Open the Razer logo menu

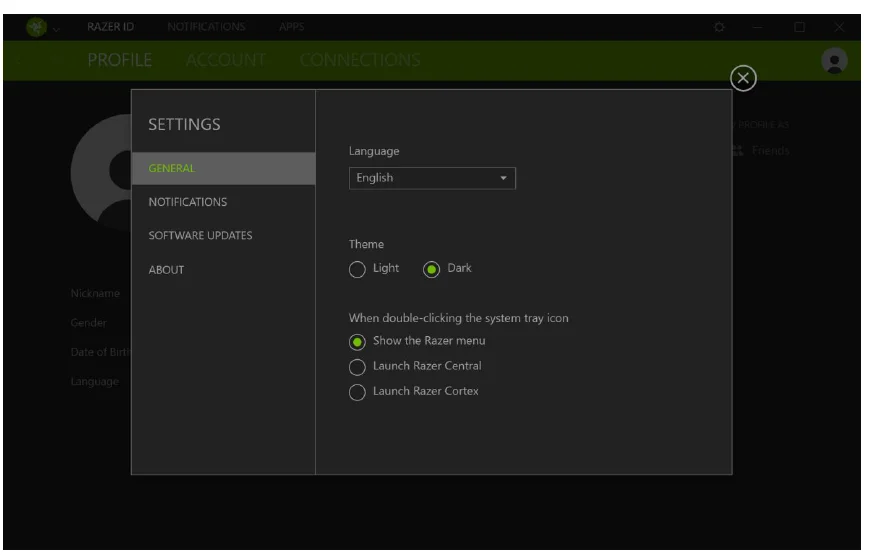(37, 27)
